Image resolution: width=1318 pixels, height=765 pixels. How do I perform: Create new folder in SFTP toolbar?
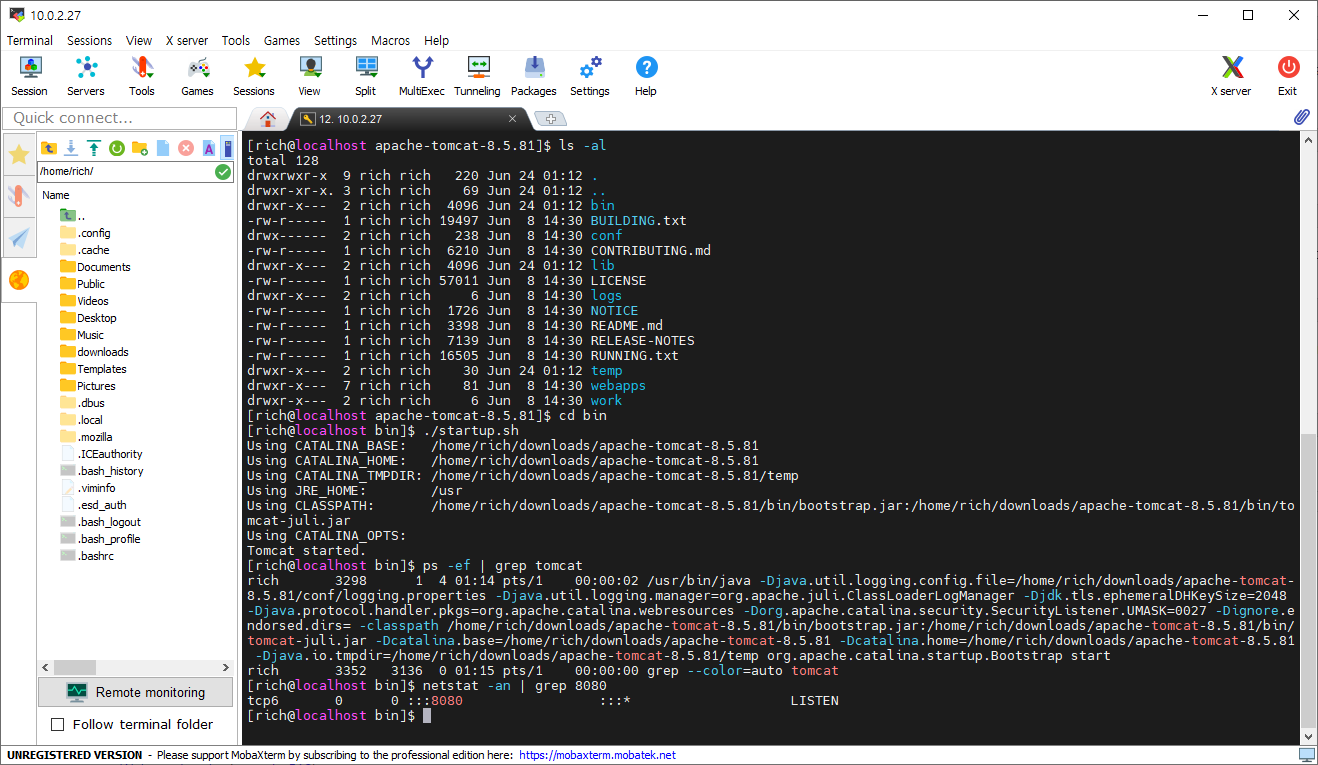(x=140, y=148)
